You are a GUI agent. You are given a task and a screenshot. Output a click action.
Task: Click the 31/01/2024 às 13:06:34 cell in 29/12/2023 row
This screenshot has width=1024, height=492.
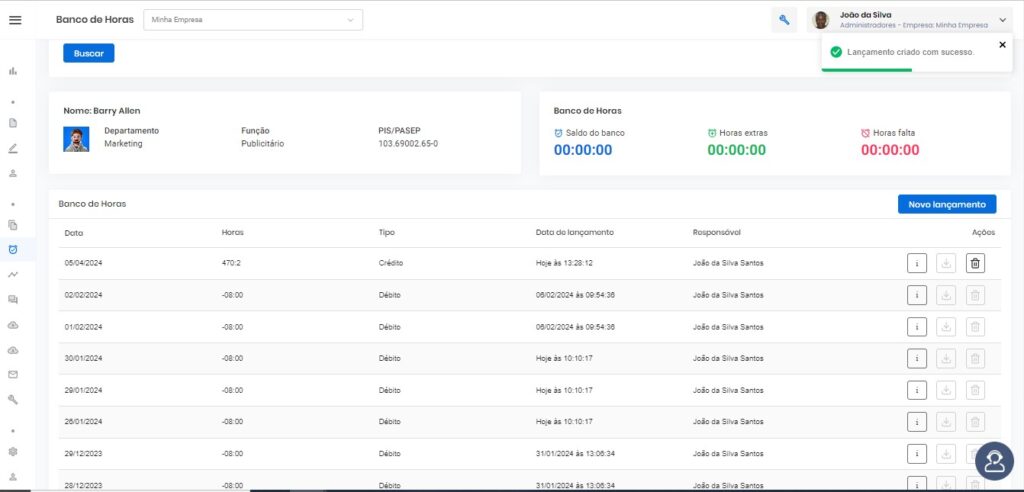click(x=575, y=453)
